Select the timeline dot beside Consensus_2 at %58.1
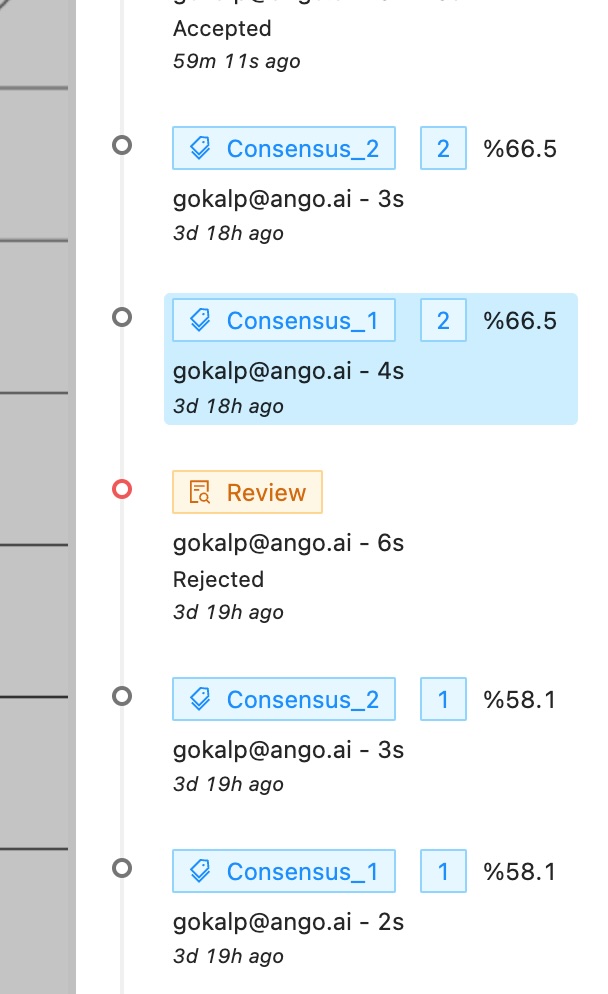The image size is (608, 994). tap(122, 696)
